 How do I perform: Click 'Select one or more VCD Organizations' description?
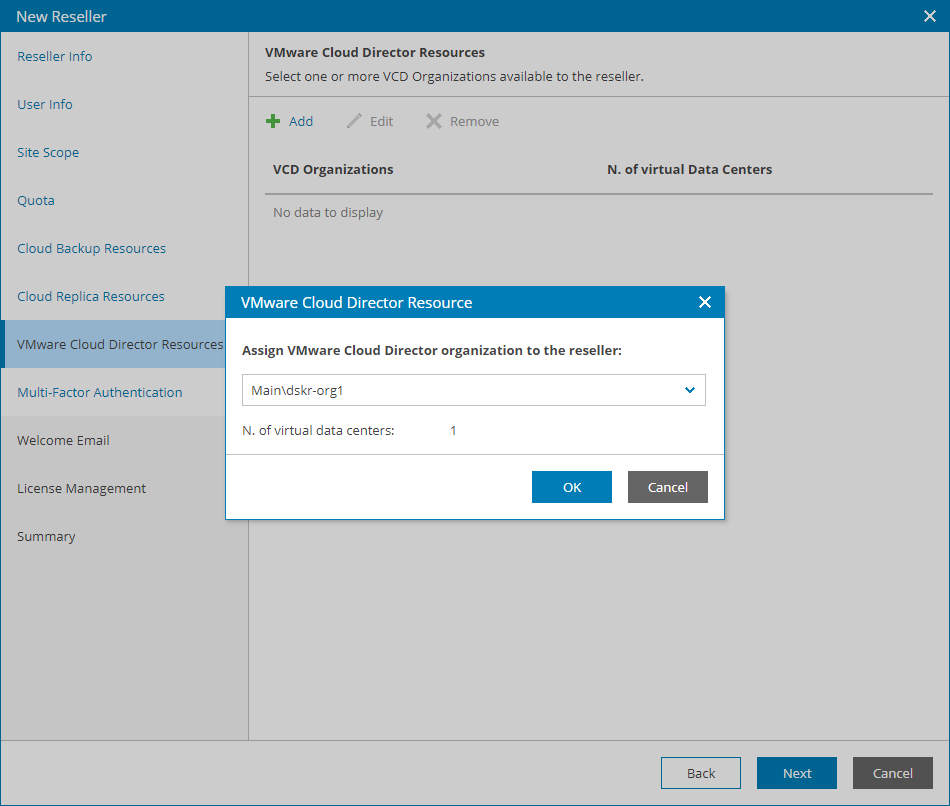pos(454,76)
